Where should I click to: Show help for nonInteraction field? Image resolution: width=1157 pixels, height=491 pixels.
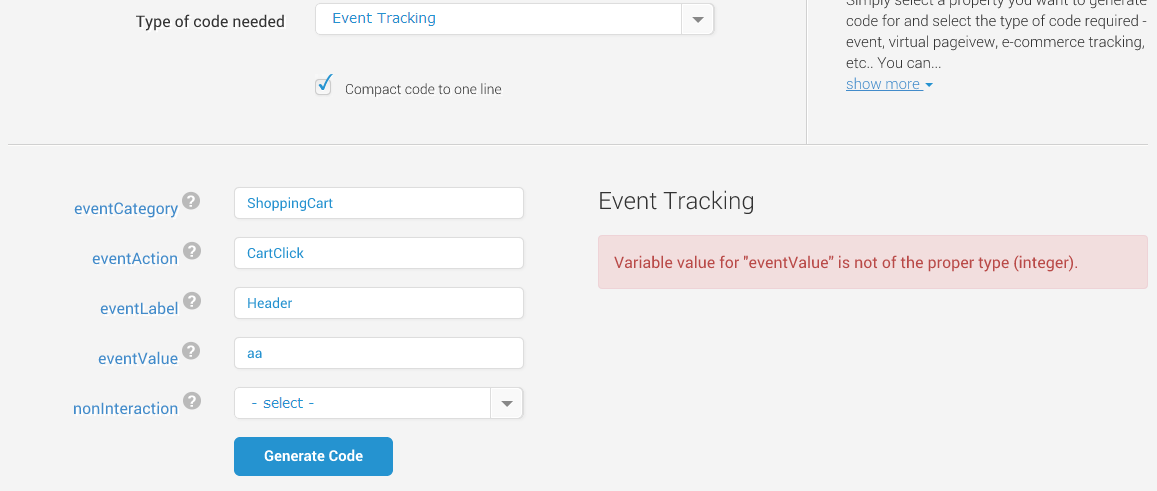[191, 401]
